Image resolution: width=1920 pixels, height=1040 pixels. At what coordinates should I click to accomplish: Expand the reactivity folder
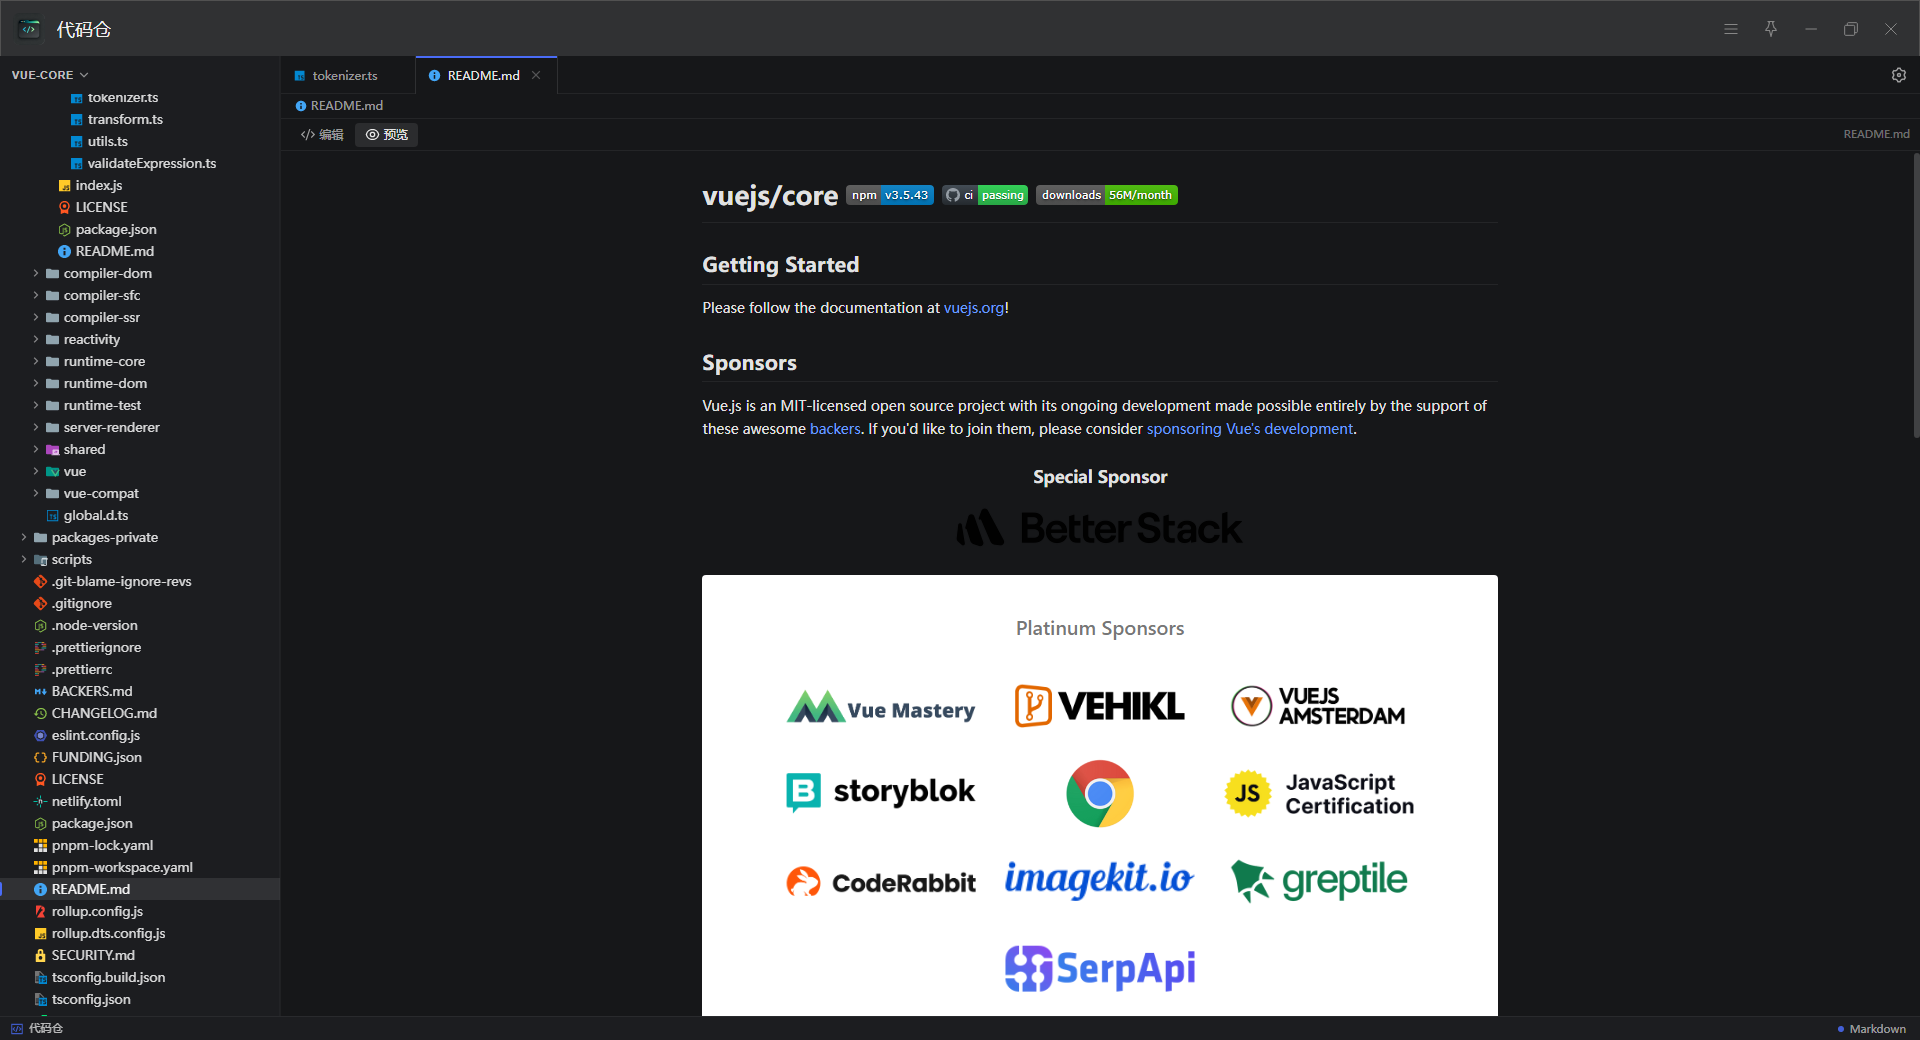(x=36, y=339)
